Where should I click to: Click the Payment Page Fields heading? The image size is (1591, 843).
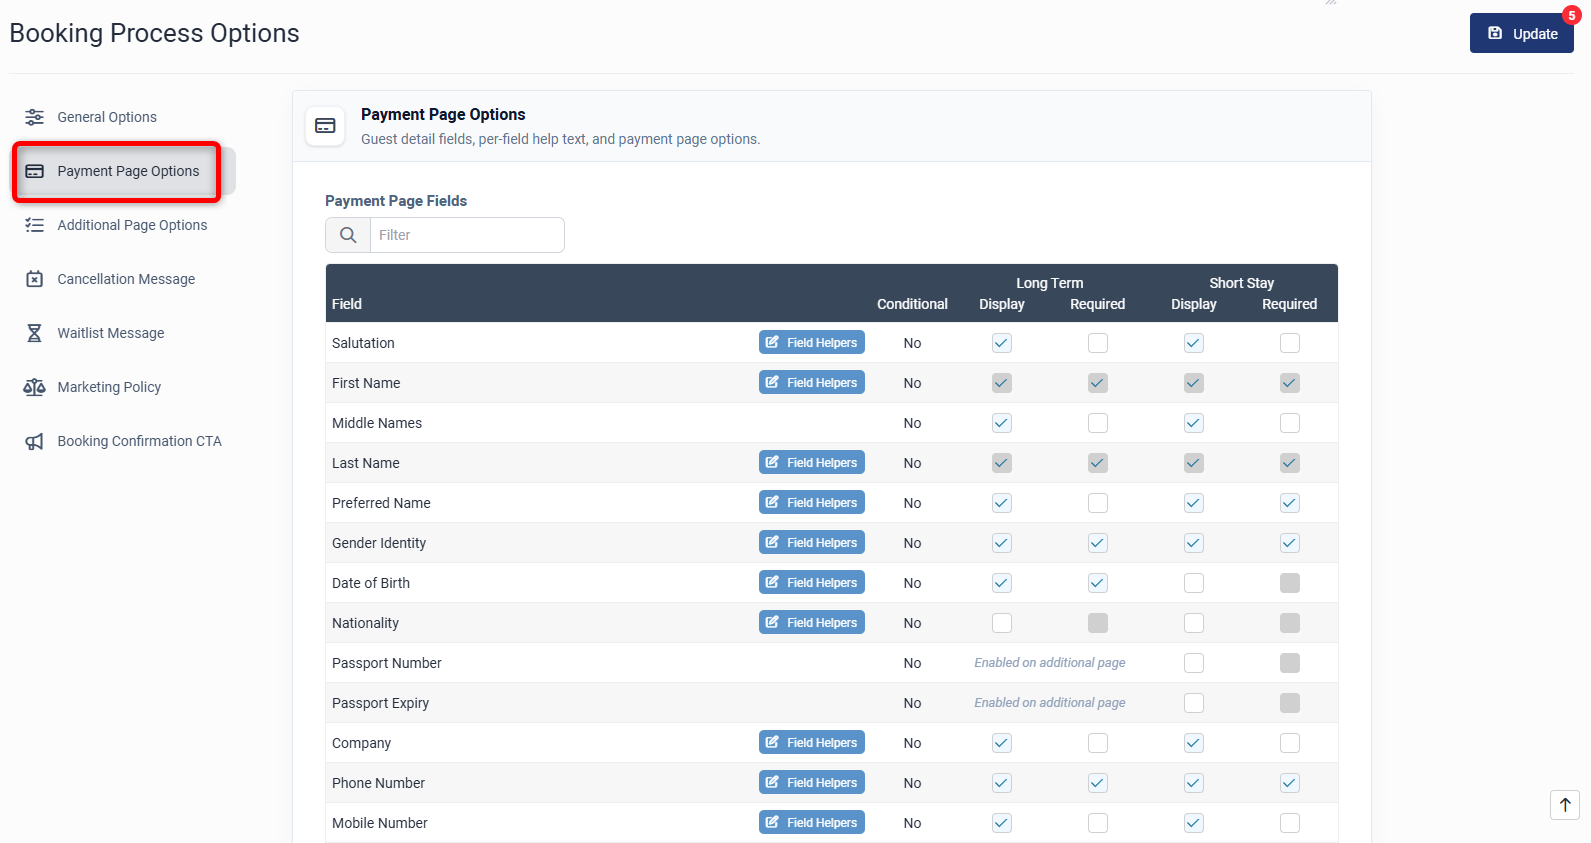396,201
